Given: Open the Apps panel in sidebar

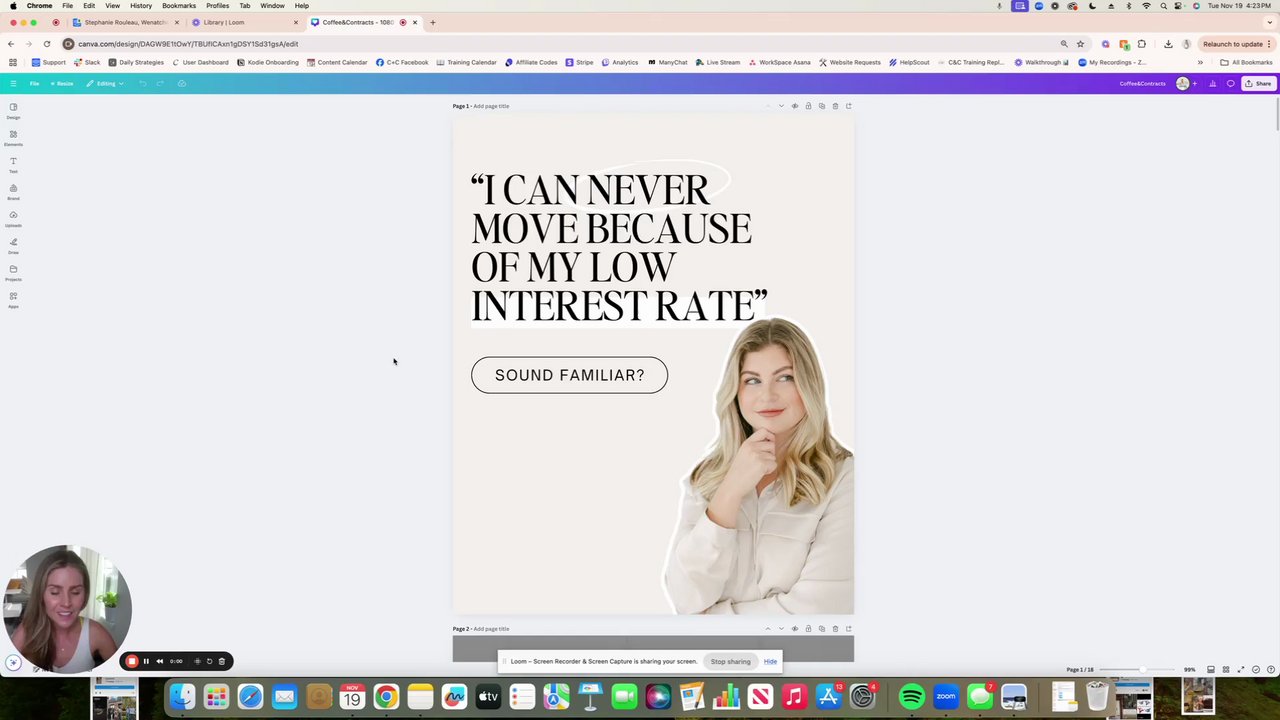Looking at the screenshot, I should pos(13,299).
